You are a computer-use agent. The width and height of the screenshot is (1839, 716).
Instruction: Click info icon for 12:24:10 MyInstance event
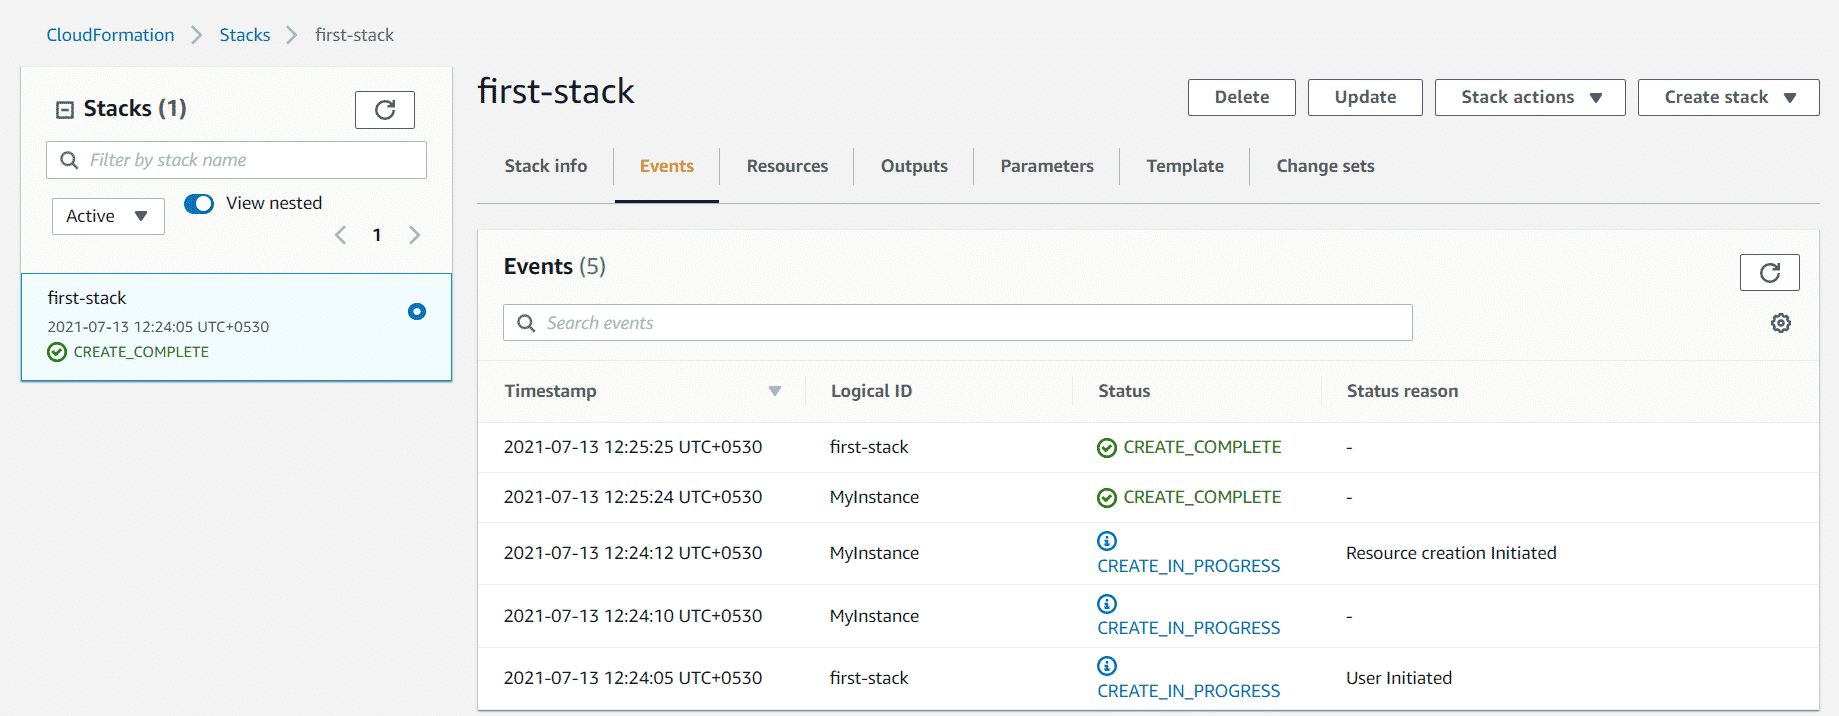coord(1107,604)
